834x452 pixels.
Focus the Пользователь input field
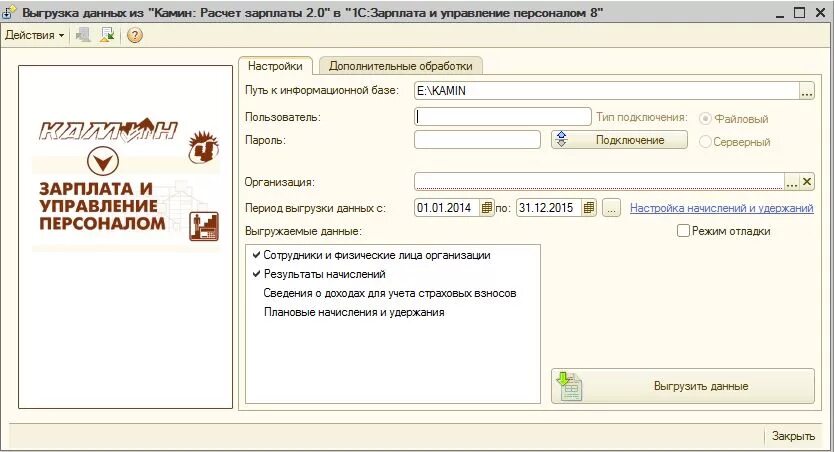coord(503,116)
